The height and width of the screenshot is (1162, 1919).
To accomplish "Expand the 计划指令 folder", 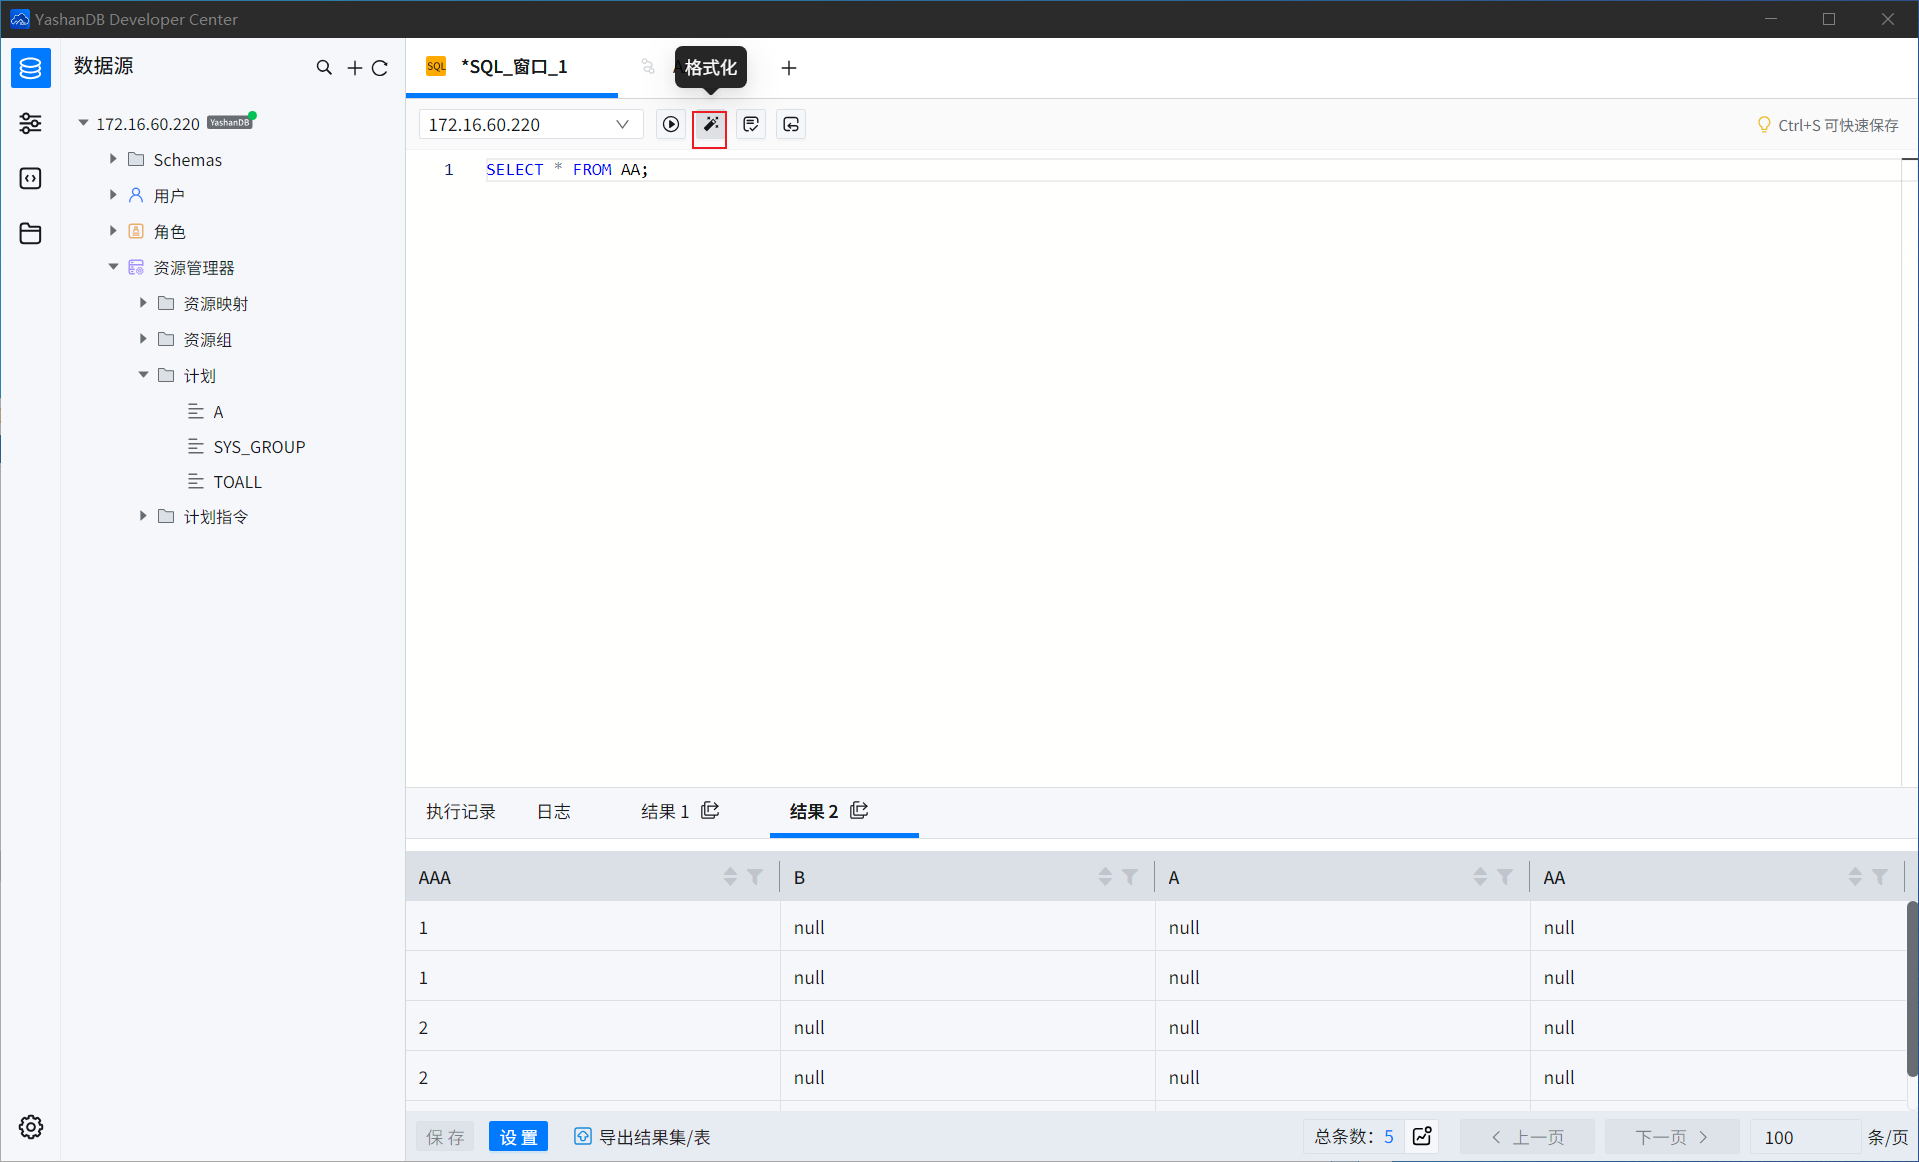I will tap(143, 516).
